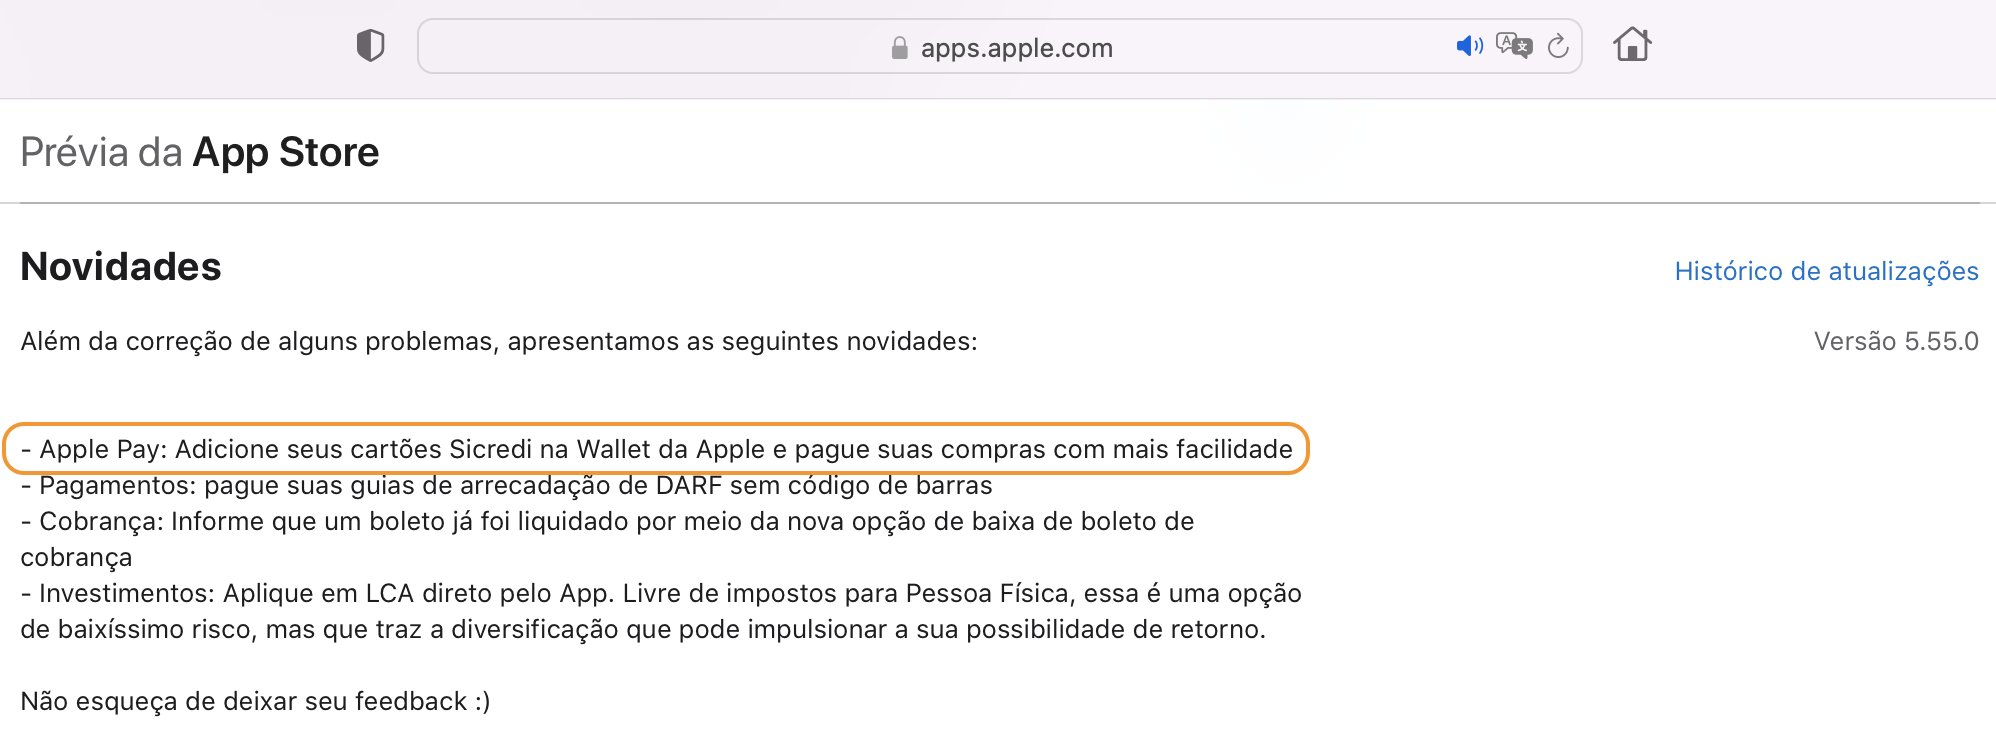Click the 'Além da correção' intro sentence
Viewport: 1996px width, 744px height.
(499, 342)
